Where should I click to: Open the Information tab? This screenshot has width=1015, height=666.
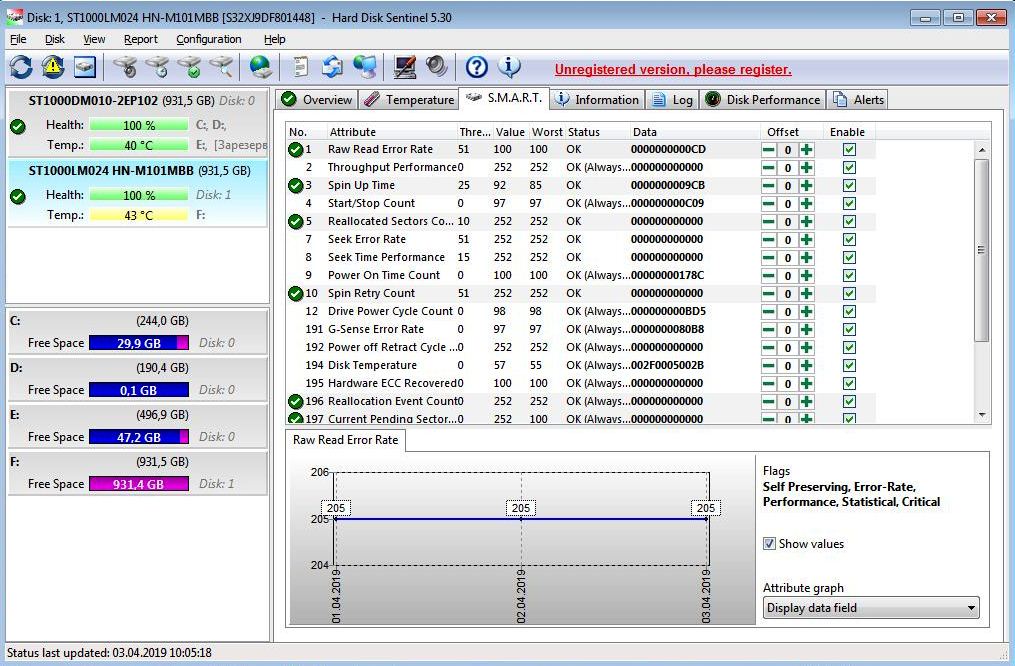pyautogui.click(x=597, y=100)
